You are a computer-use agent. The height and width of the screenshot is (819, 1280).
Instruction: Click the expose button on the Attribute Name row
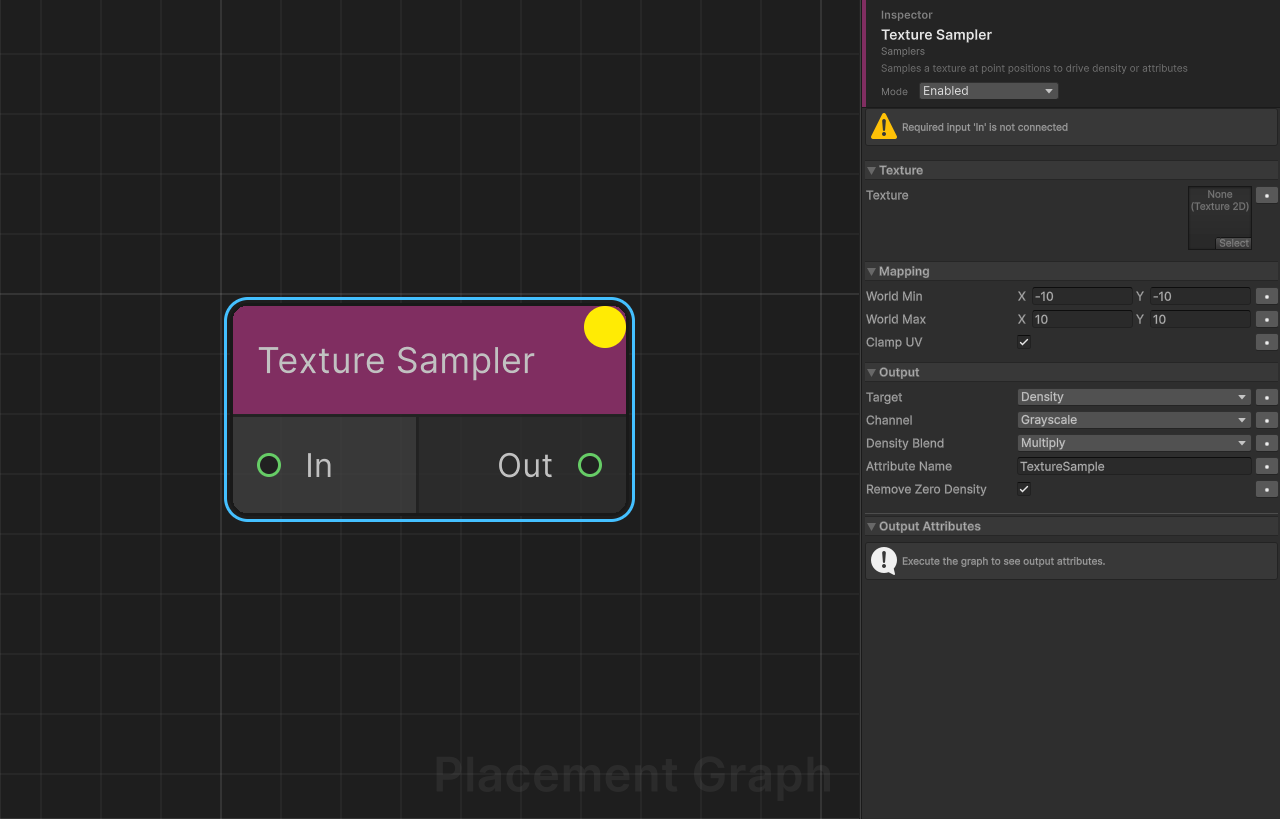[1267, 466]
